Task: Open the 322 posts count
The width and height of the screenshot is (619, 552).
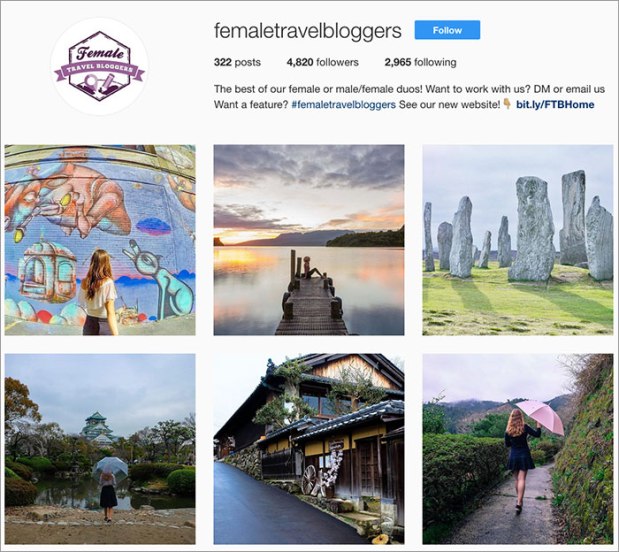Action: click(237, 62)
